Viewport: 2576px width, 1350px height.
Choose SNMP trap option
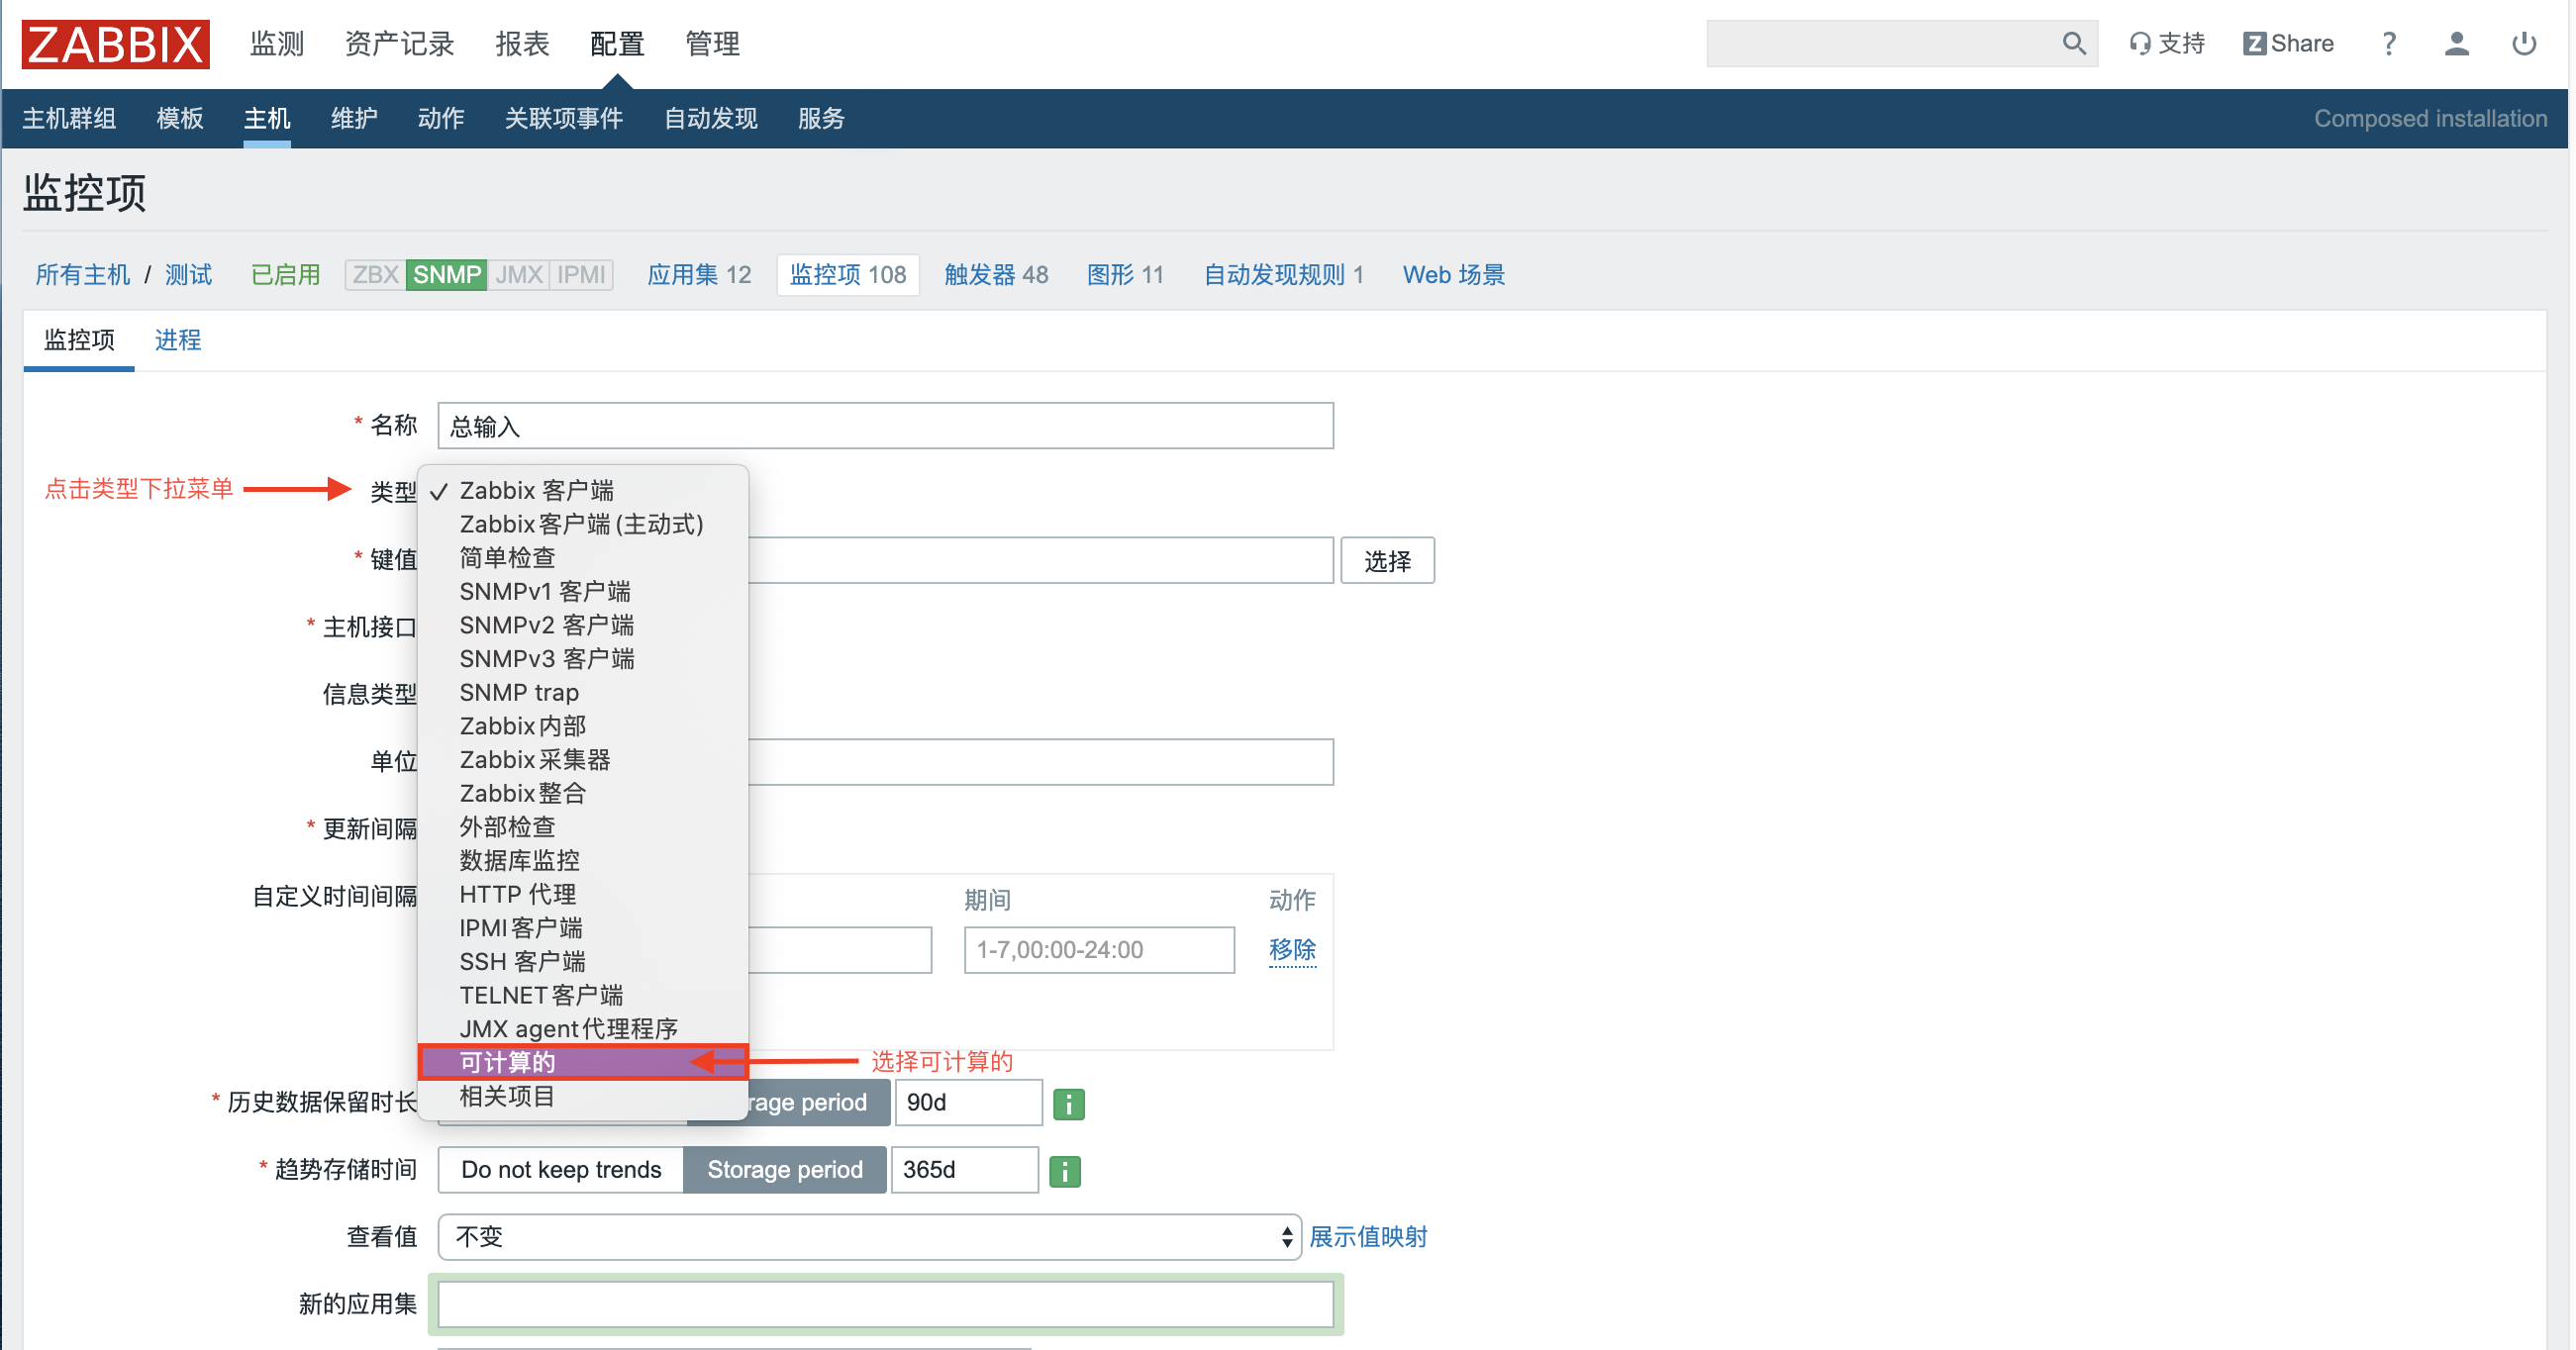(583, 692)
